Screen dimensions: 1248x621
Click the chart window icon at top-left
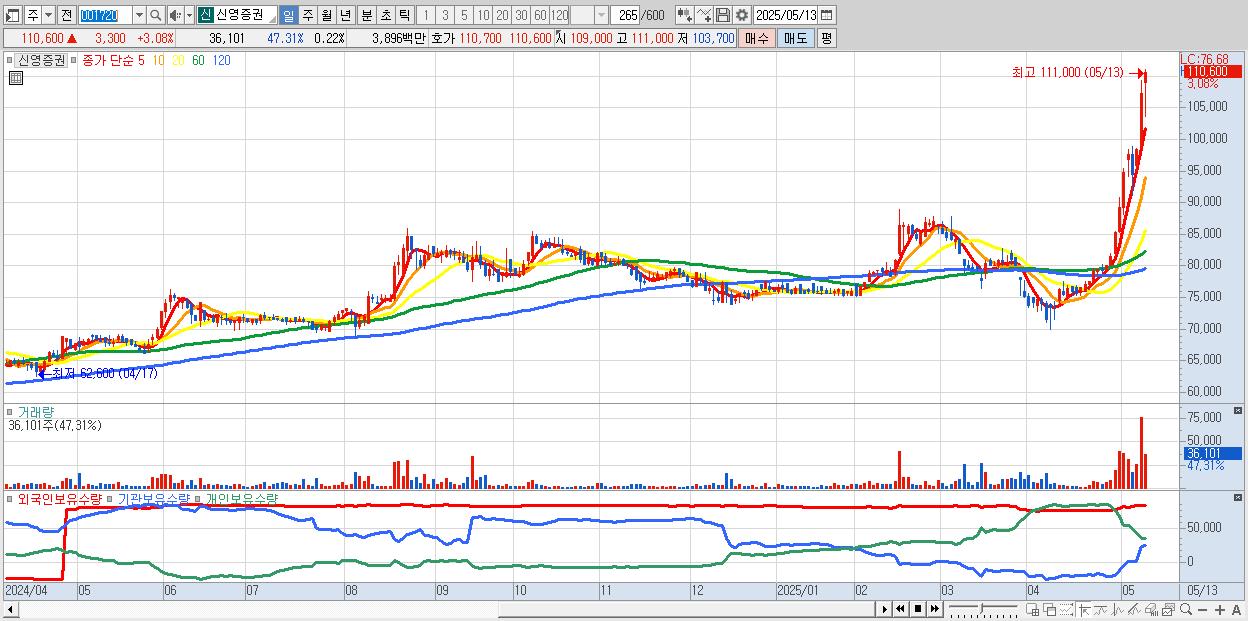click(12, 15)
